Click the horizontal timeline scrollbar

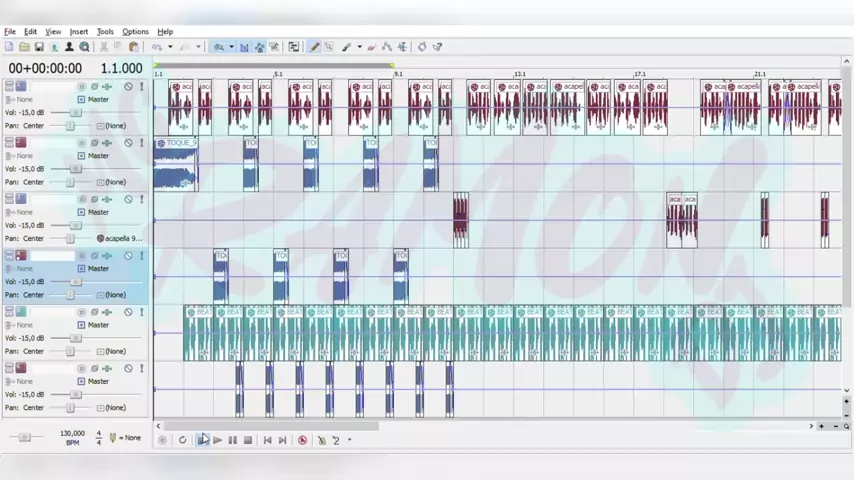[x=270, y=426]
